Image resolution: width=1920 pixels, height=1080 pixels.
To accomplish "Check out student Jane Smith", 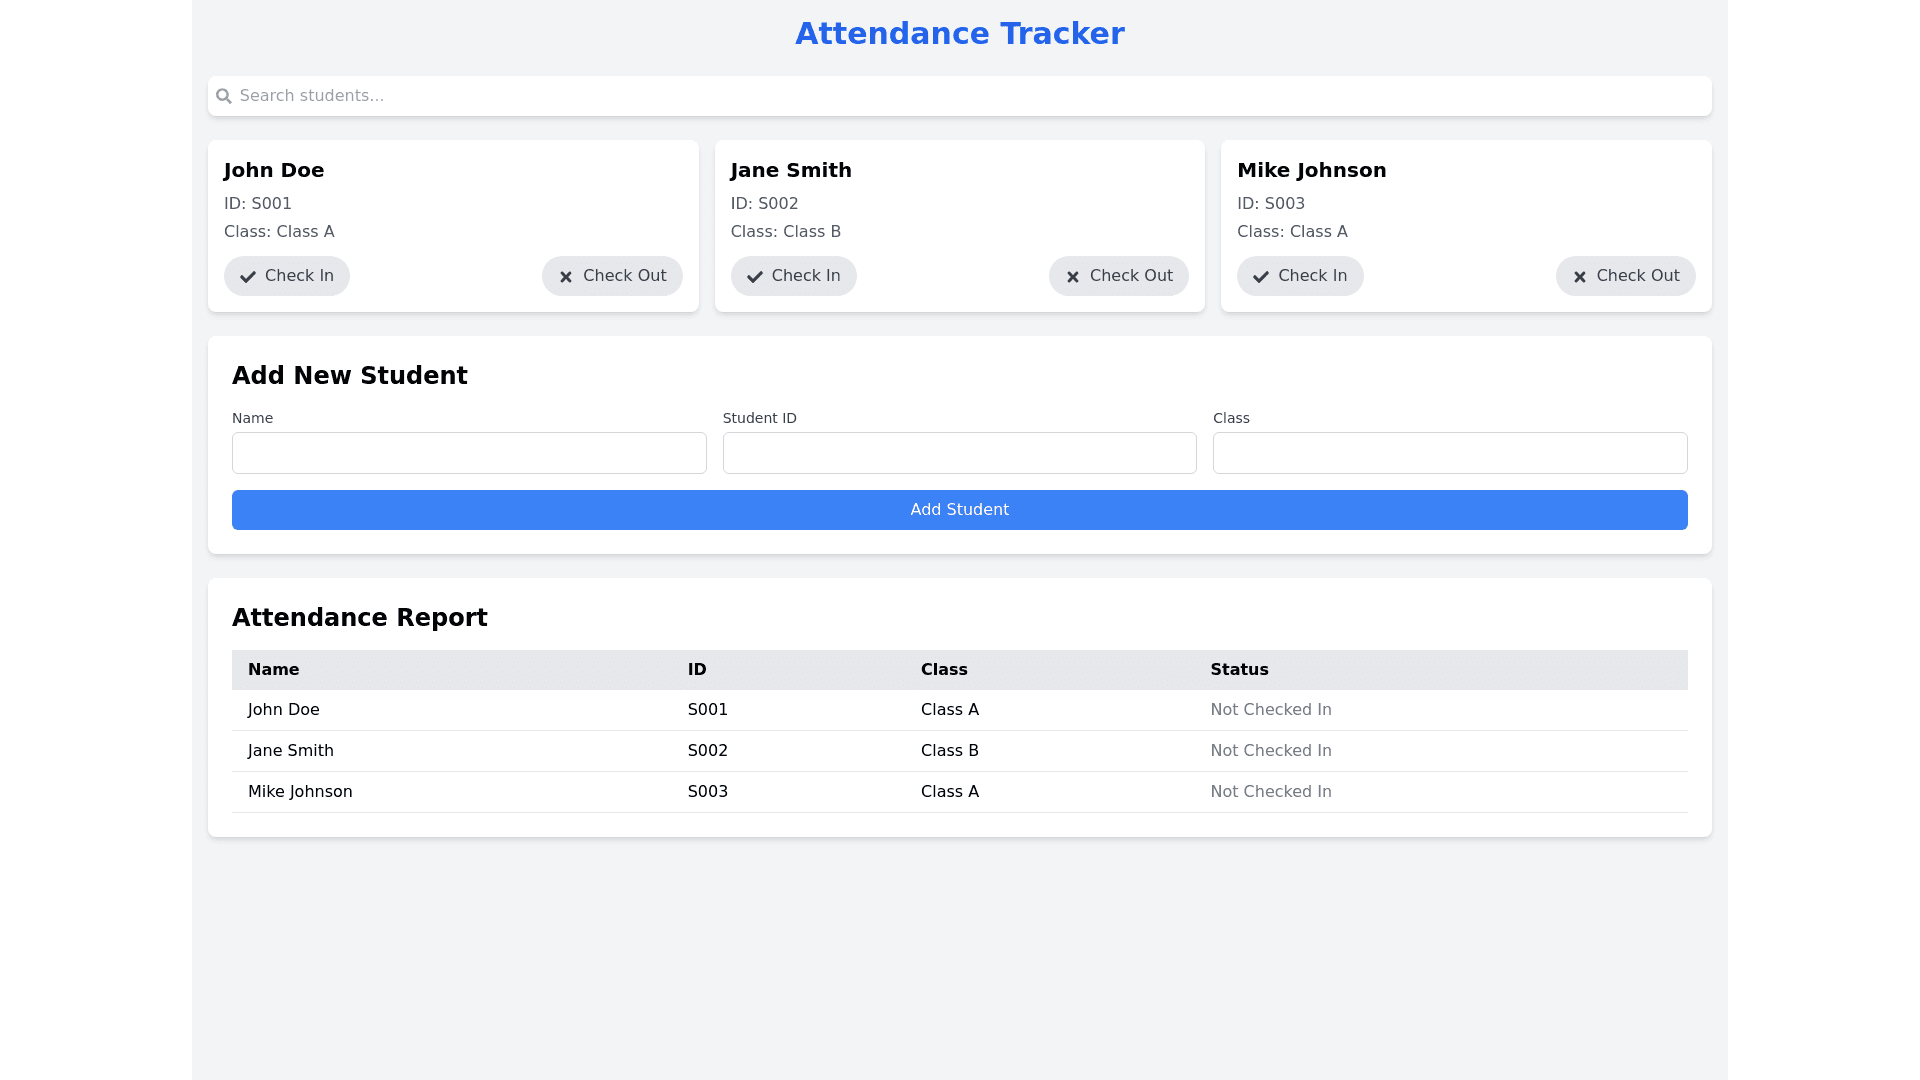I will click(1118, 276).
